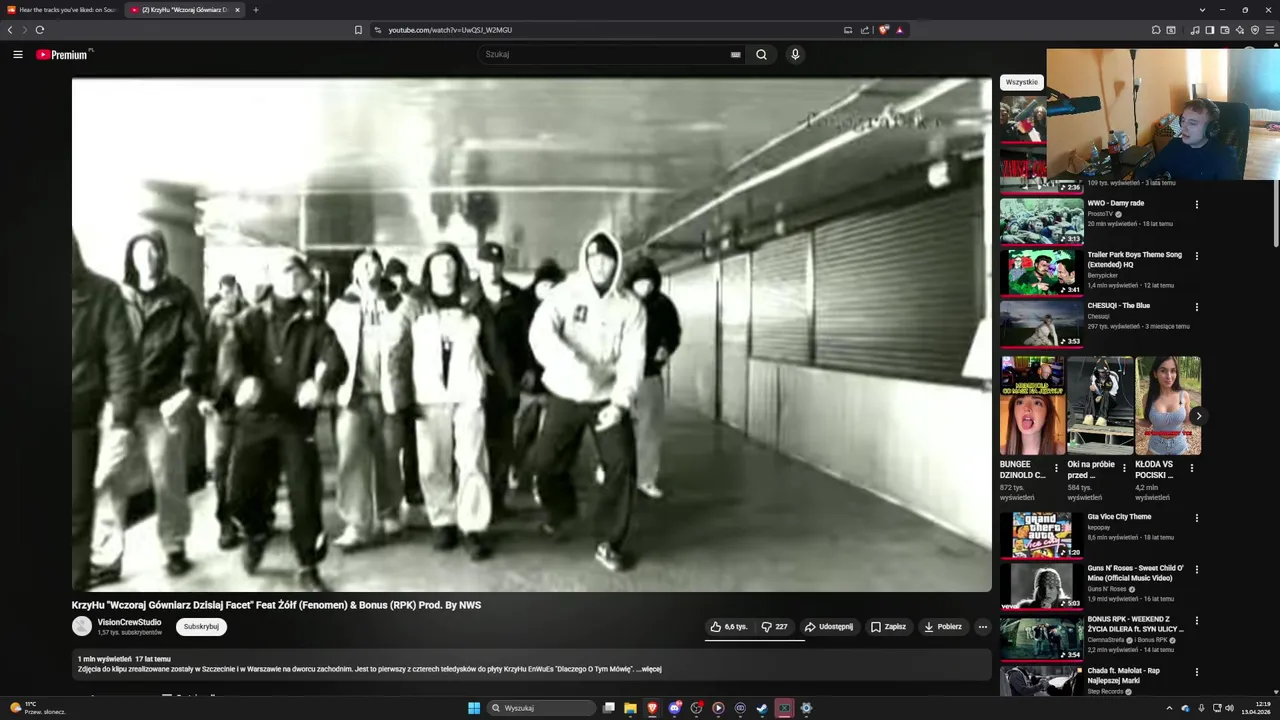Screen dimensions: 1280x720
Task: Open the CHESUQI - The Blue thumbnail
Action: coord(1041,323)
